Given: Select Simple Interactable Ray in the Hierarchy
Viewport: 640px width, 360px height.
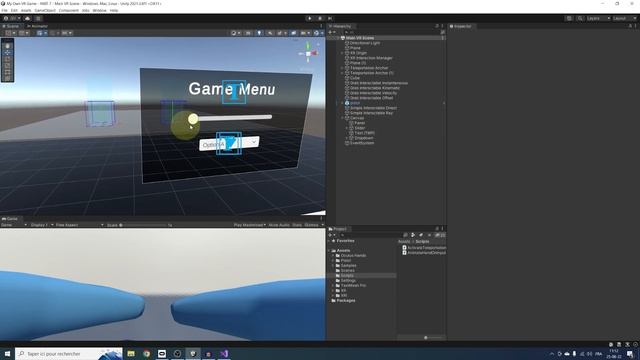Looking at the screenshot, I should click(371, 113).
